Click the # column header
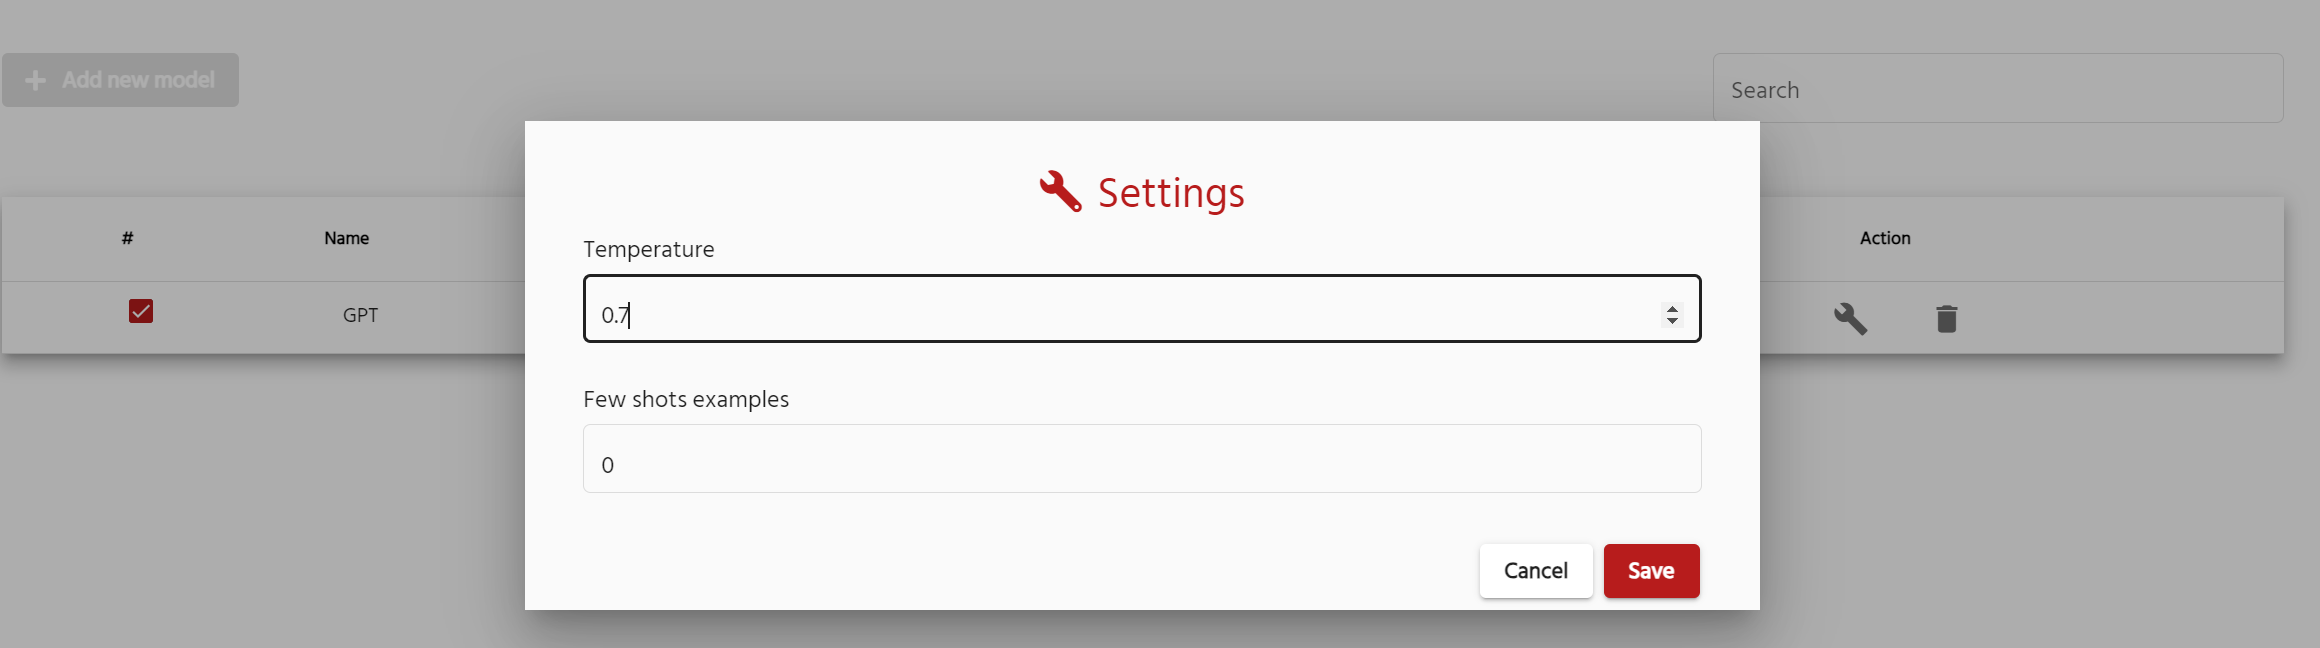2320x648 pixels. point(127,238)
